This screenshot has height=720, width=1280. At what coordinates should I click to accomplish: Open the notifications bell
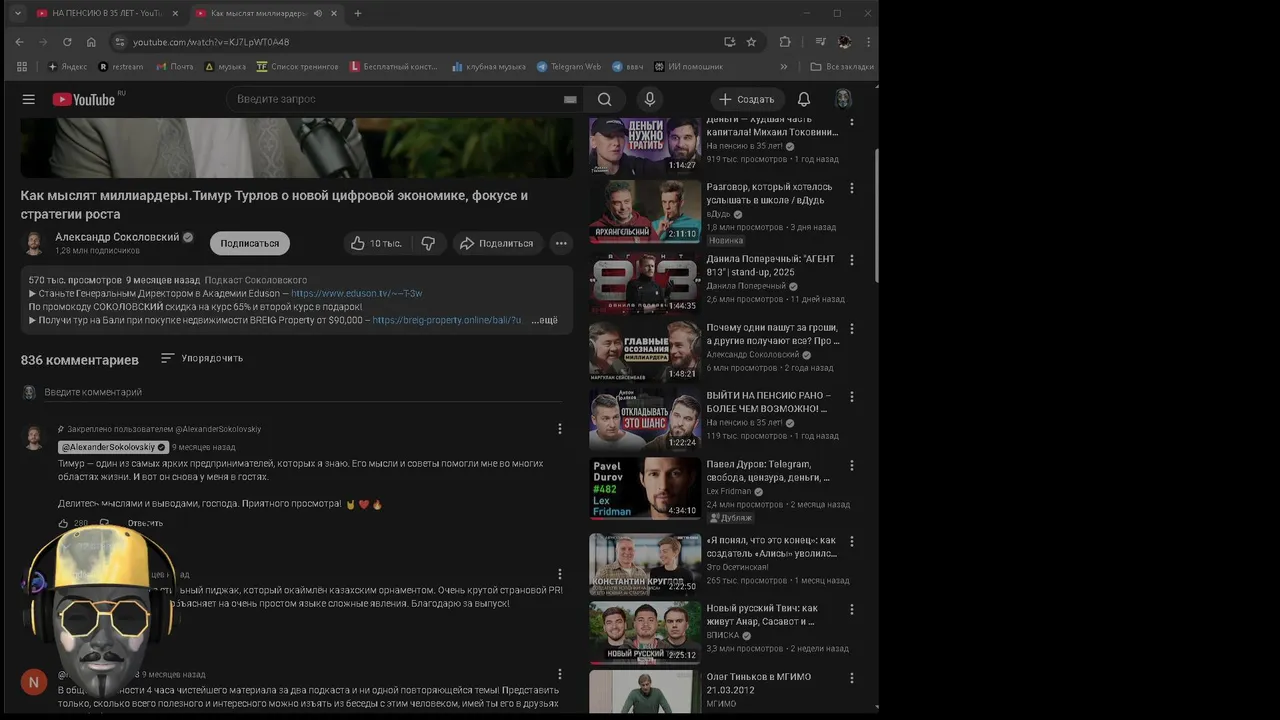(803, 99)
